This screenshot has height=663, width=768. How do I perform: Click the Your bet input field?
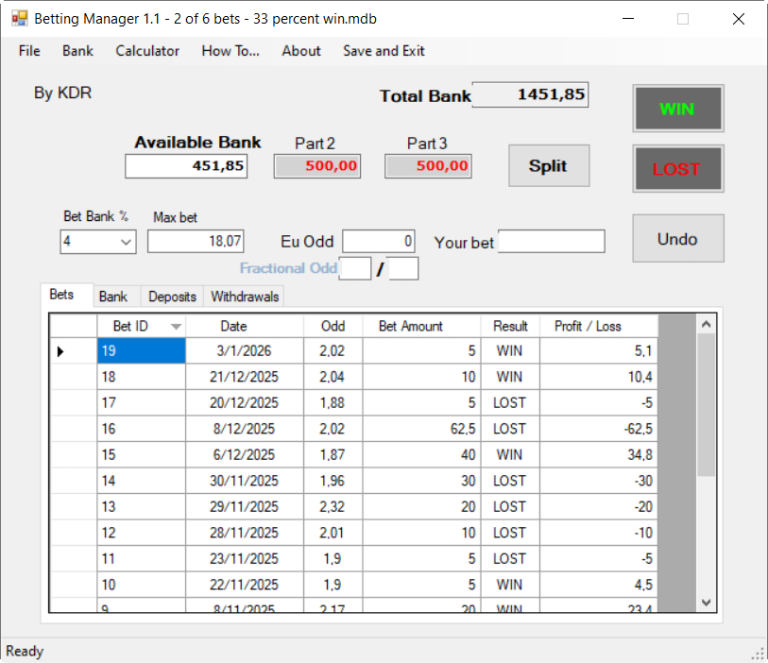[x=551, y=241]
